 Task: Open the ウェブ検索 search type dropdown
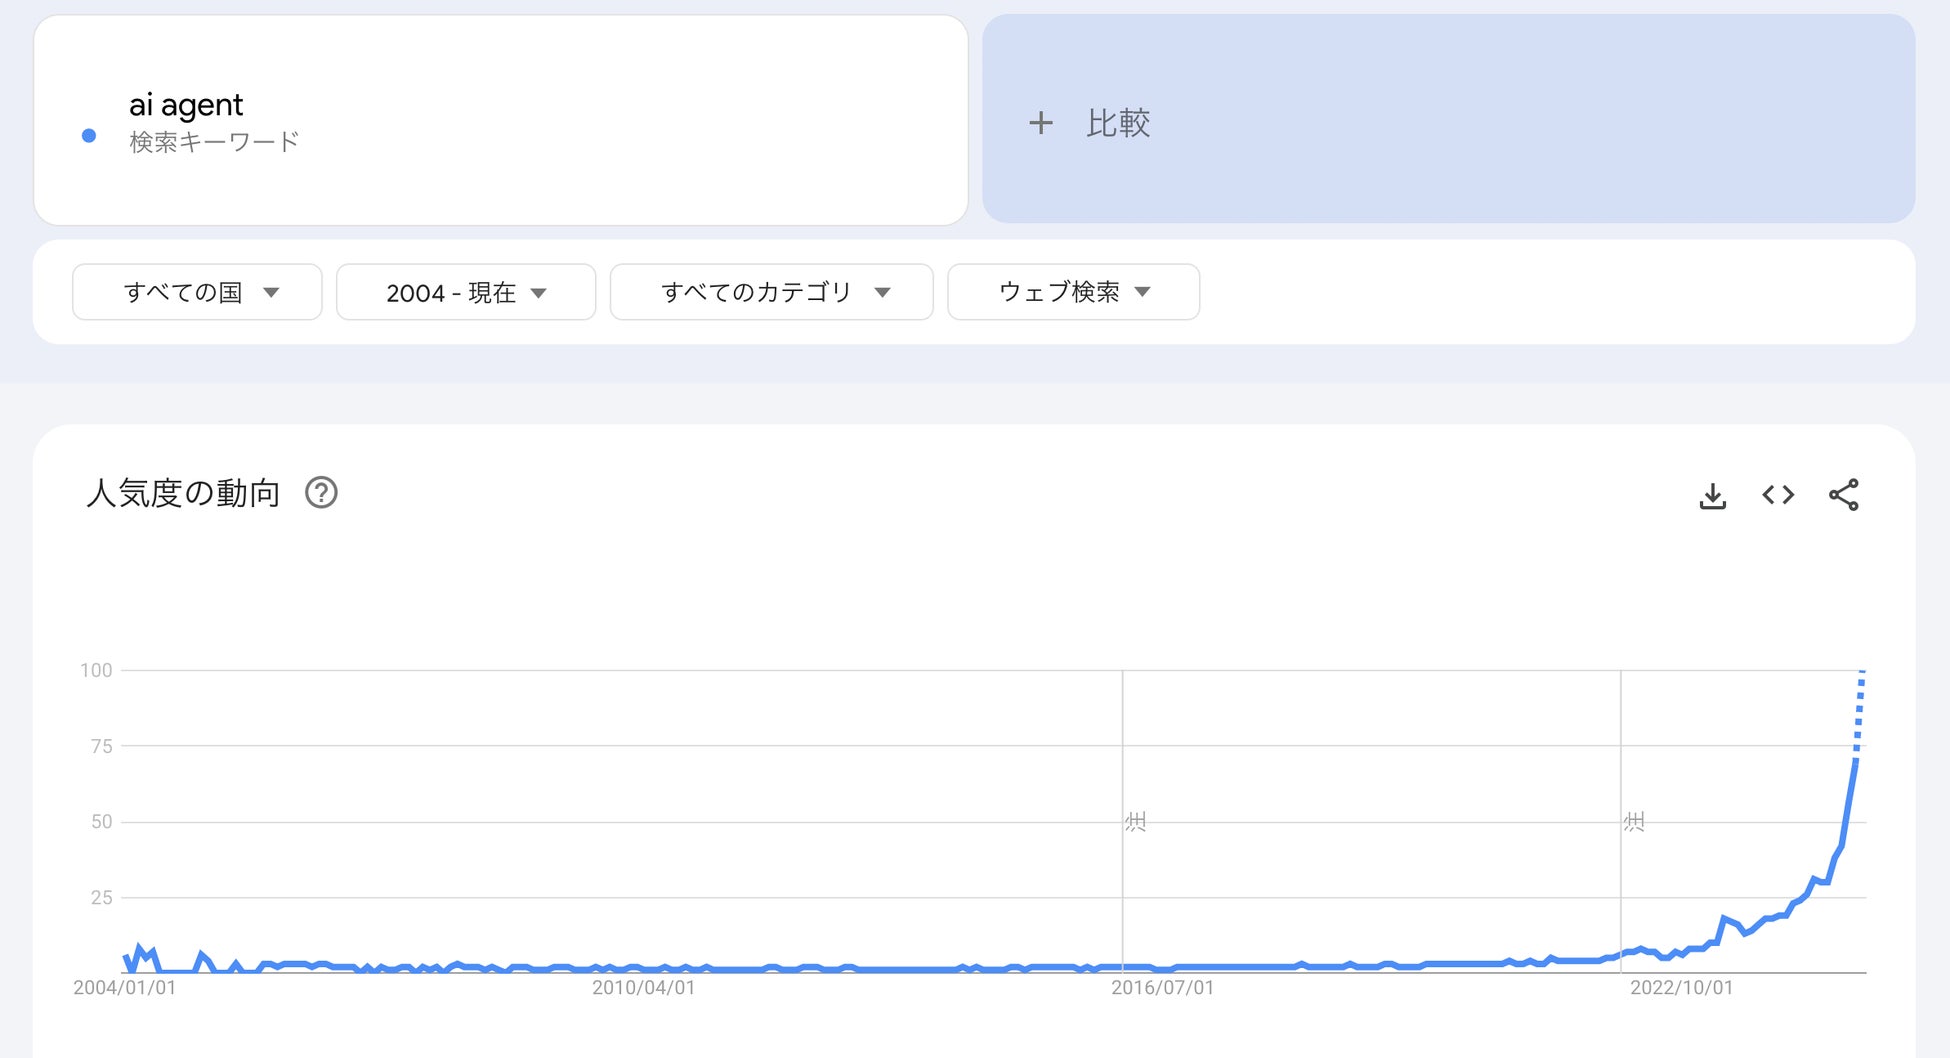pos(1073,292)
